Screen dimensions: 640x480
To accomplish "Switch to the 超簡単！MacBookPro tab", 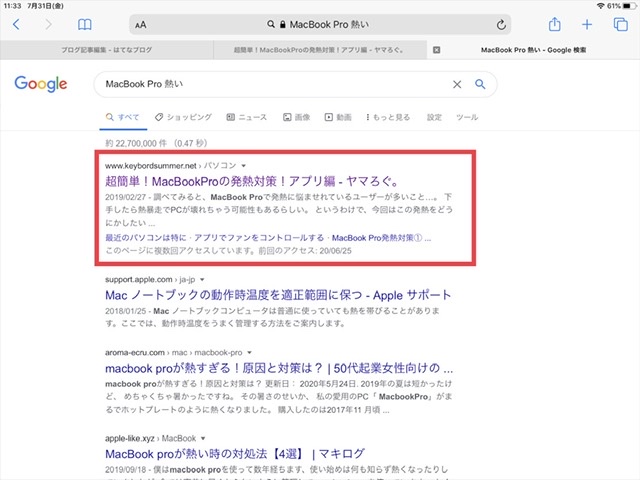I will click(x=320, y=50).
